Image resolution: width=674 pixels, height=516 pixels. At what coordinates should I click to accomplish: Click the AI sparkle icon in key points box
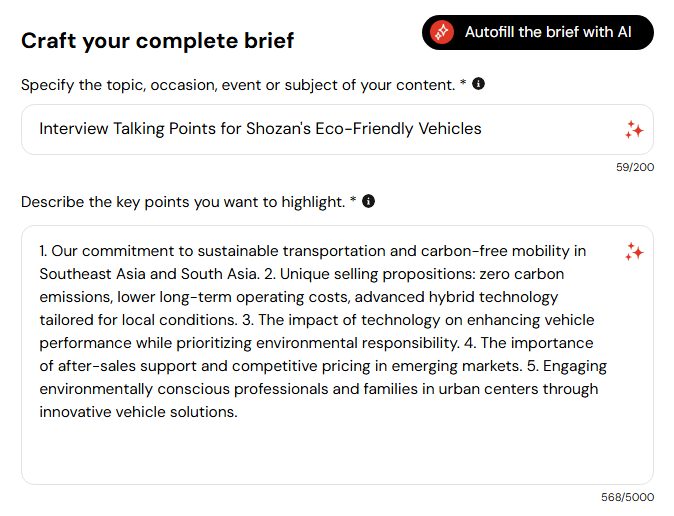(x=634, y=252)
